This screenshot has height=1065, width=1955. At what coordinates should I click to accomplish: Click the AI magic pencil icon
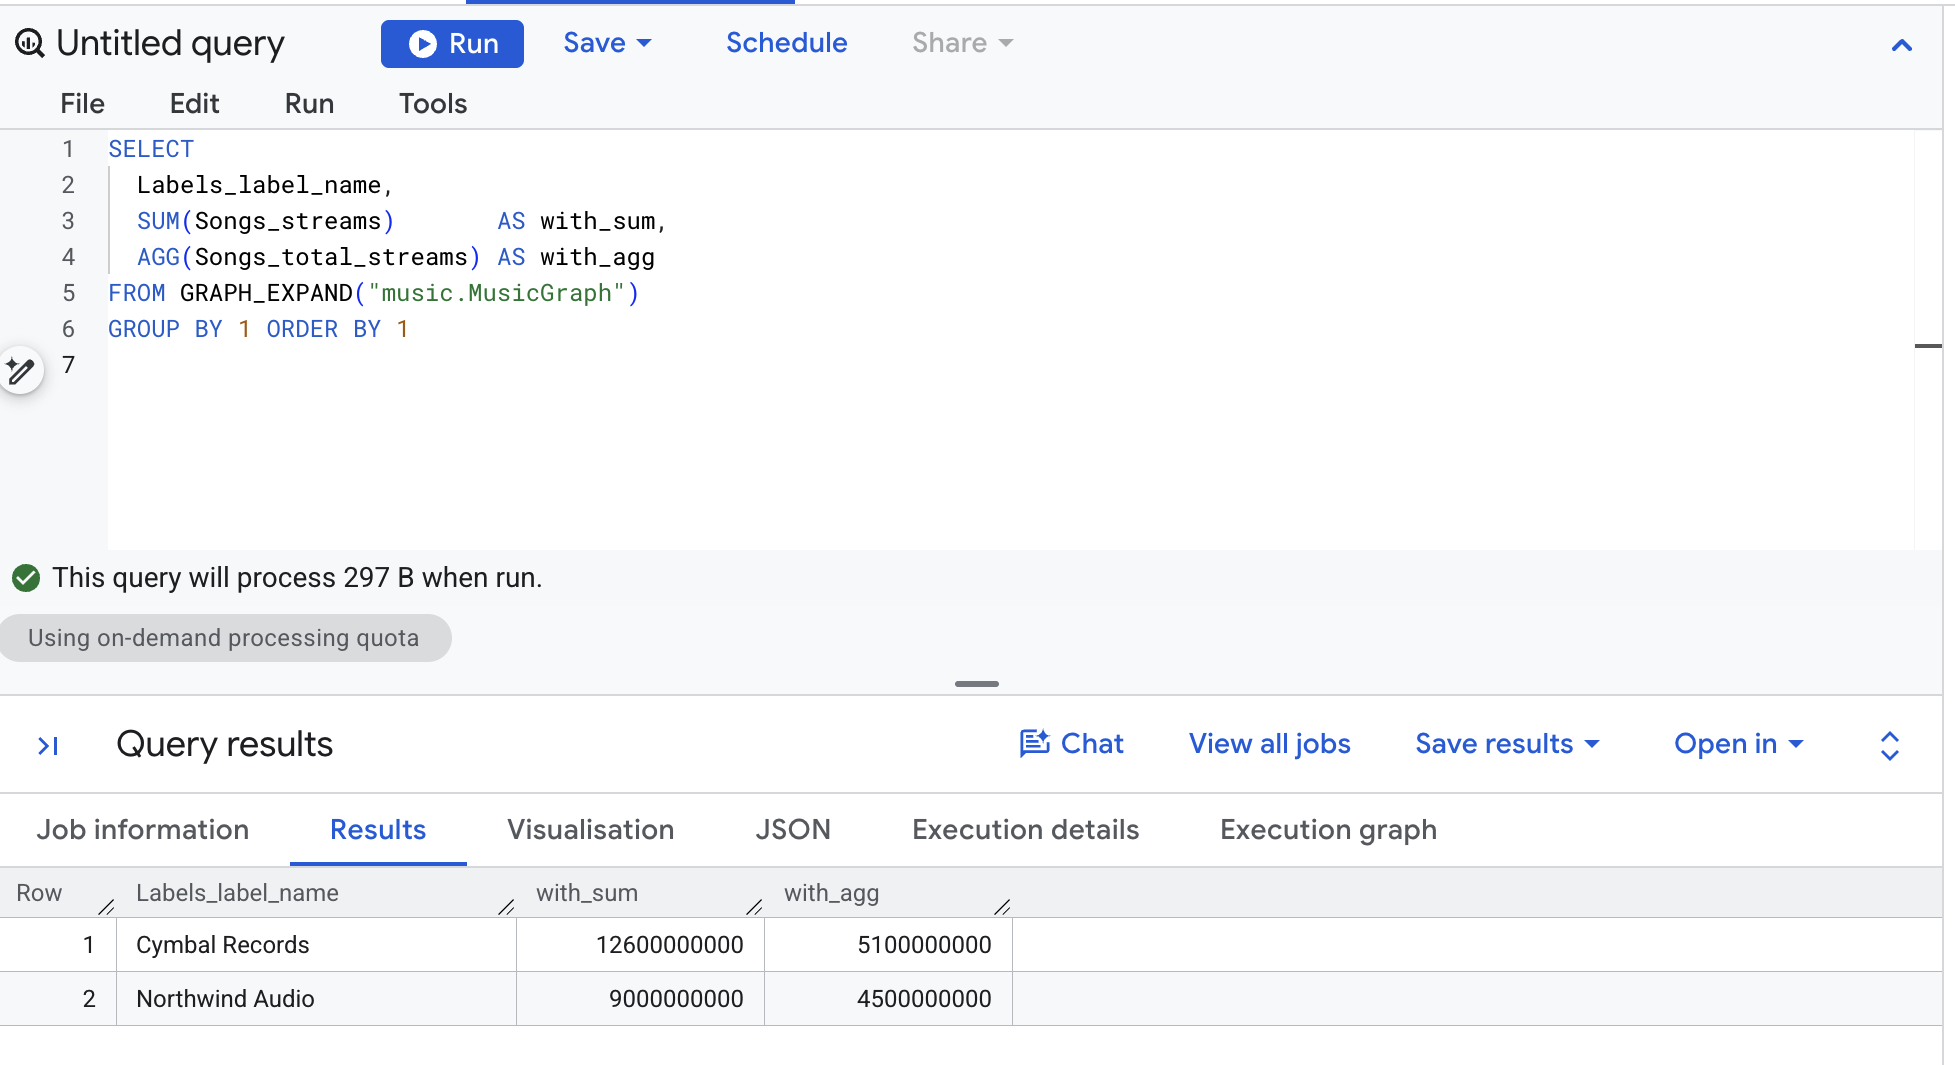[21, 371]
